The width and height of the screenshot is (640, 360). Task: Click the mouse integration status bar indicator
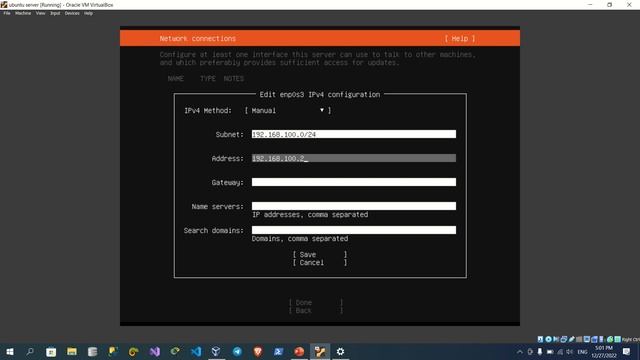(610, 339)
